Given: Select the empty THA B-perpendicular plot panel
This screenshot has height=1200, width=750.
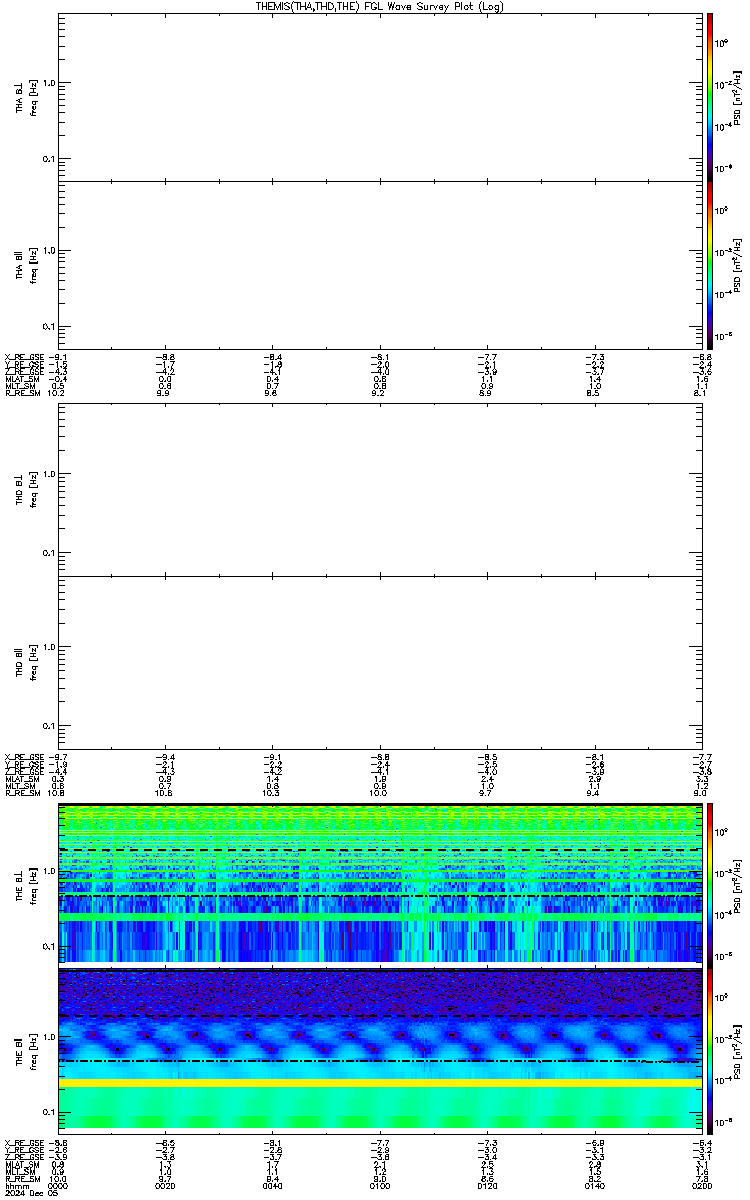Looking at the screenshot, I should coord(379,96).
